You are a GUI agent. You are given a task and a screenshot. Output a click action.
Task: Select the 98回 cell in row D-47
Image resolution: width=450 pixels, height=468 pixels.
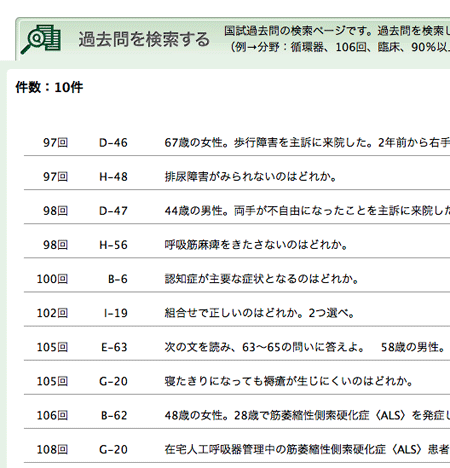(x=55, y=211)
